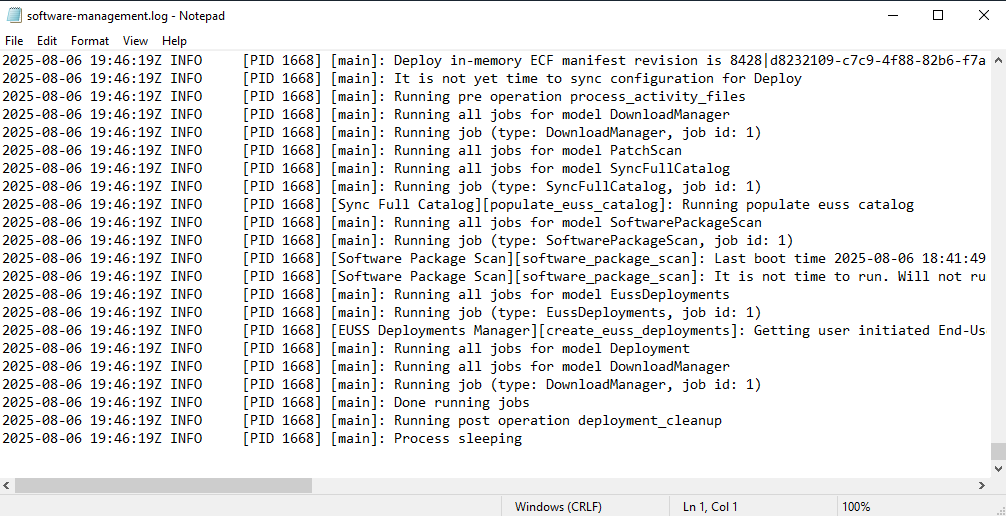Open the File menu
The width and height of the screenshot is (1006, 516).
coord(14,41)
